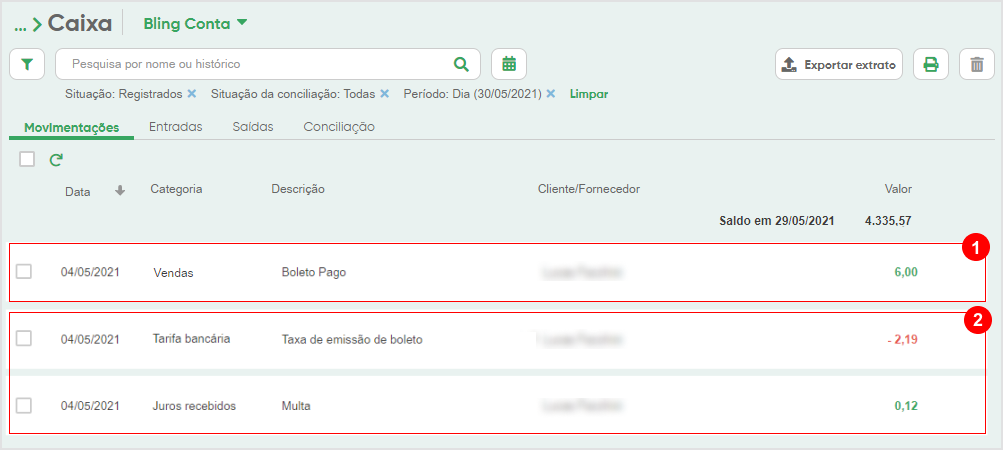This screenshot has height=450, width=1003.
Task: Open the Bling Conta dropdown
Action: tap(195, 24)
